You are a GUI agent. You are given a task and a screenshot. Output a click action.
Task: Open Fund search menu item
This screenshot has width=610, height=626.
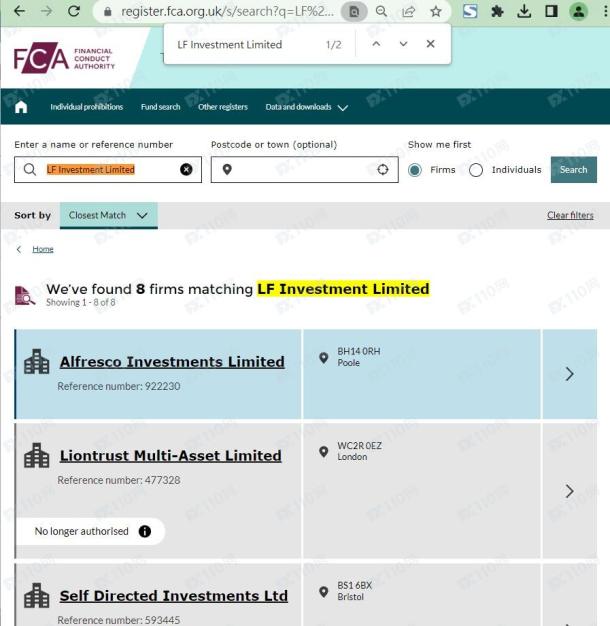pyautogui.click(x=160, y=107)
